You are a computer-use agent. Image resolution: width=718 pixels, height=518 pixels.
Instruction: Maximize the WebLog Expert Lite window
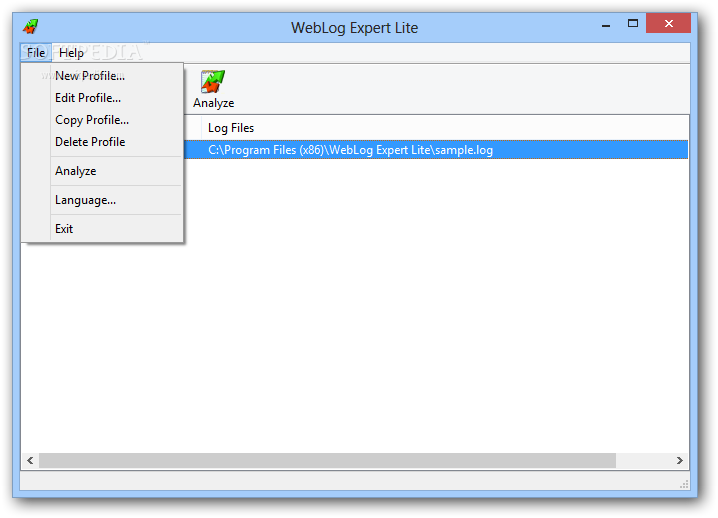click(633, 23)
